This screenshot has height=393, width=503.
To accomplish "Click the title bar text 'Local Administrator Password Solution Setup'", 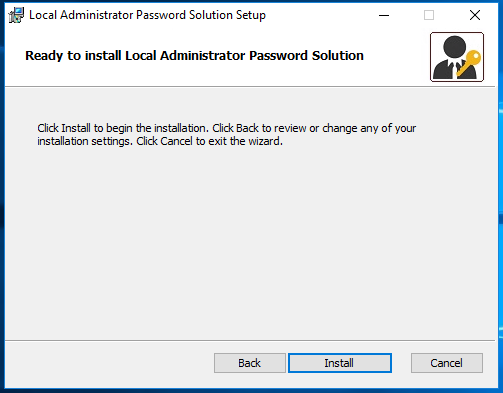I will [x=147, y=15].
